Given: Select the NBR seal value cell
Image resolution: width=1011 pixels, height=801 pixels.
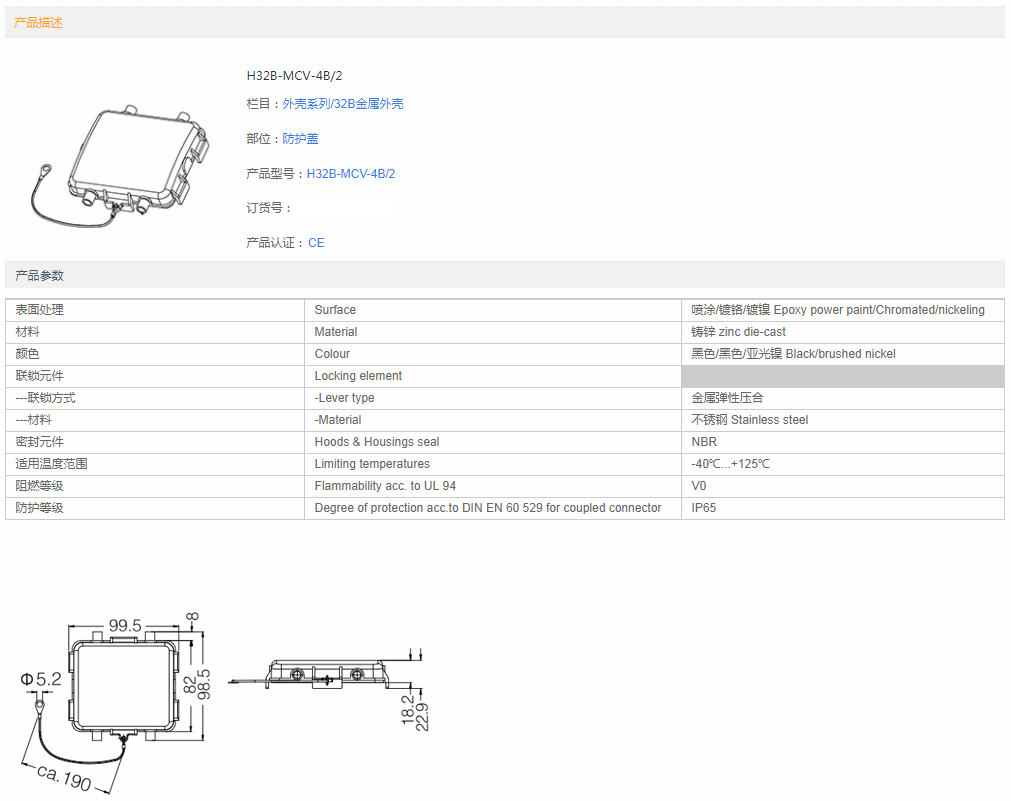Looking at the screenshot, I should pos(704,442).
